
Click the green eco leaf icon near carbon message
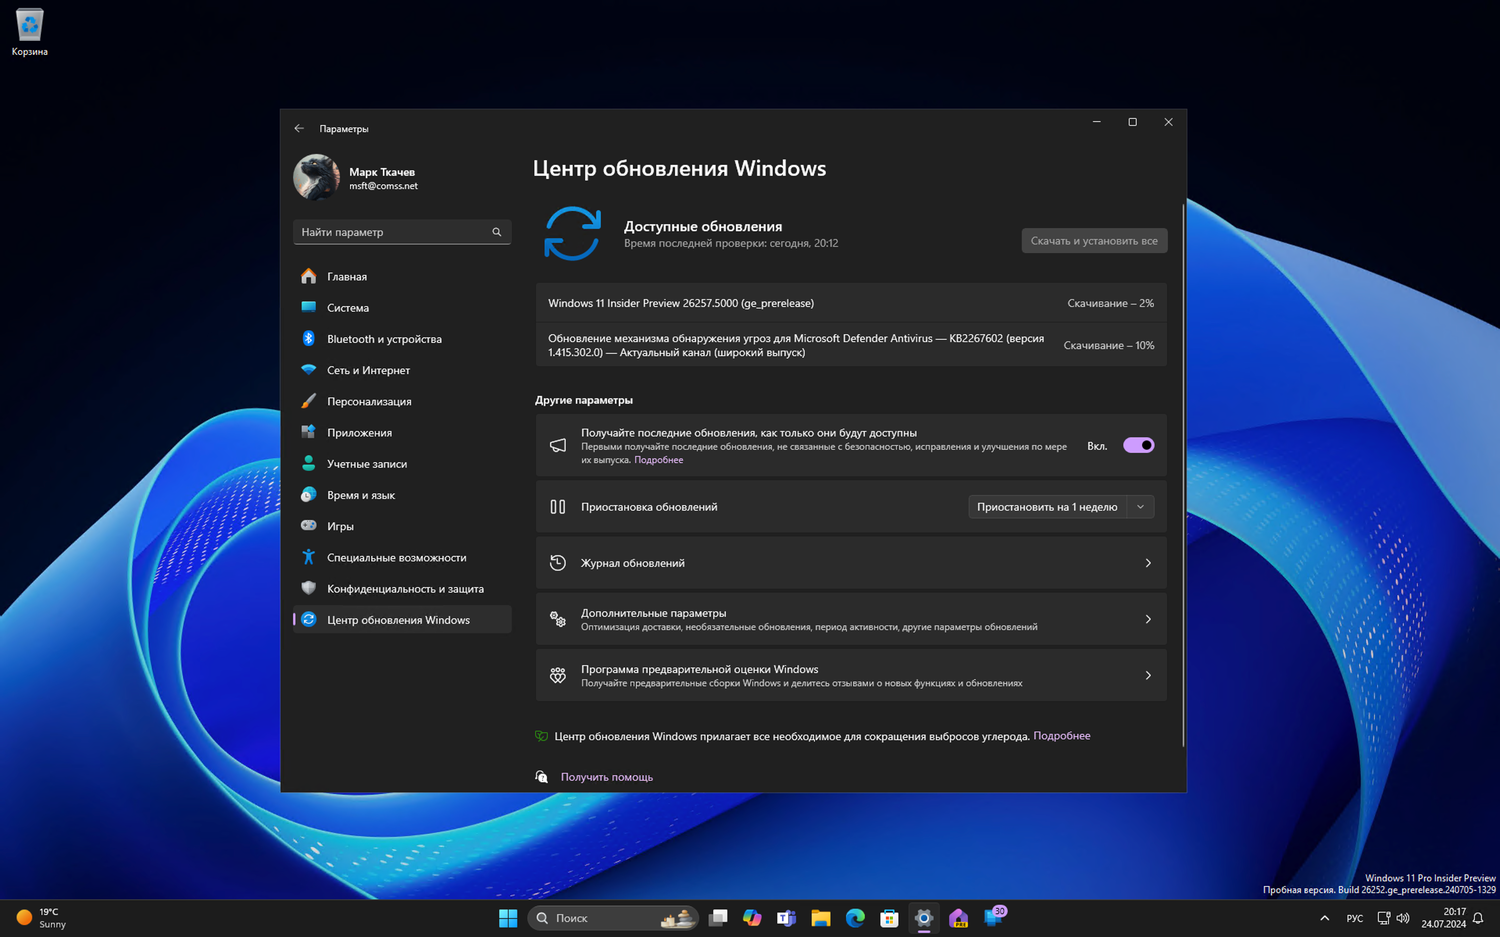[540, 735]
